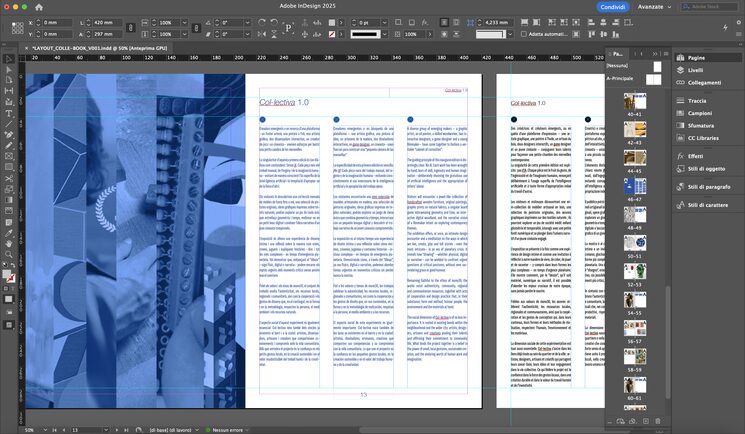Swap fill and stroke arrow in toolbox

13,265
